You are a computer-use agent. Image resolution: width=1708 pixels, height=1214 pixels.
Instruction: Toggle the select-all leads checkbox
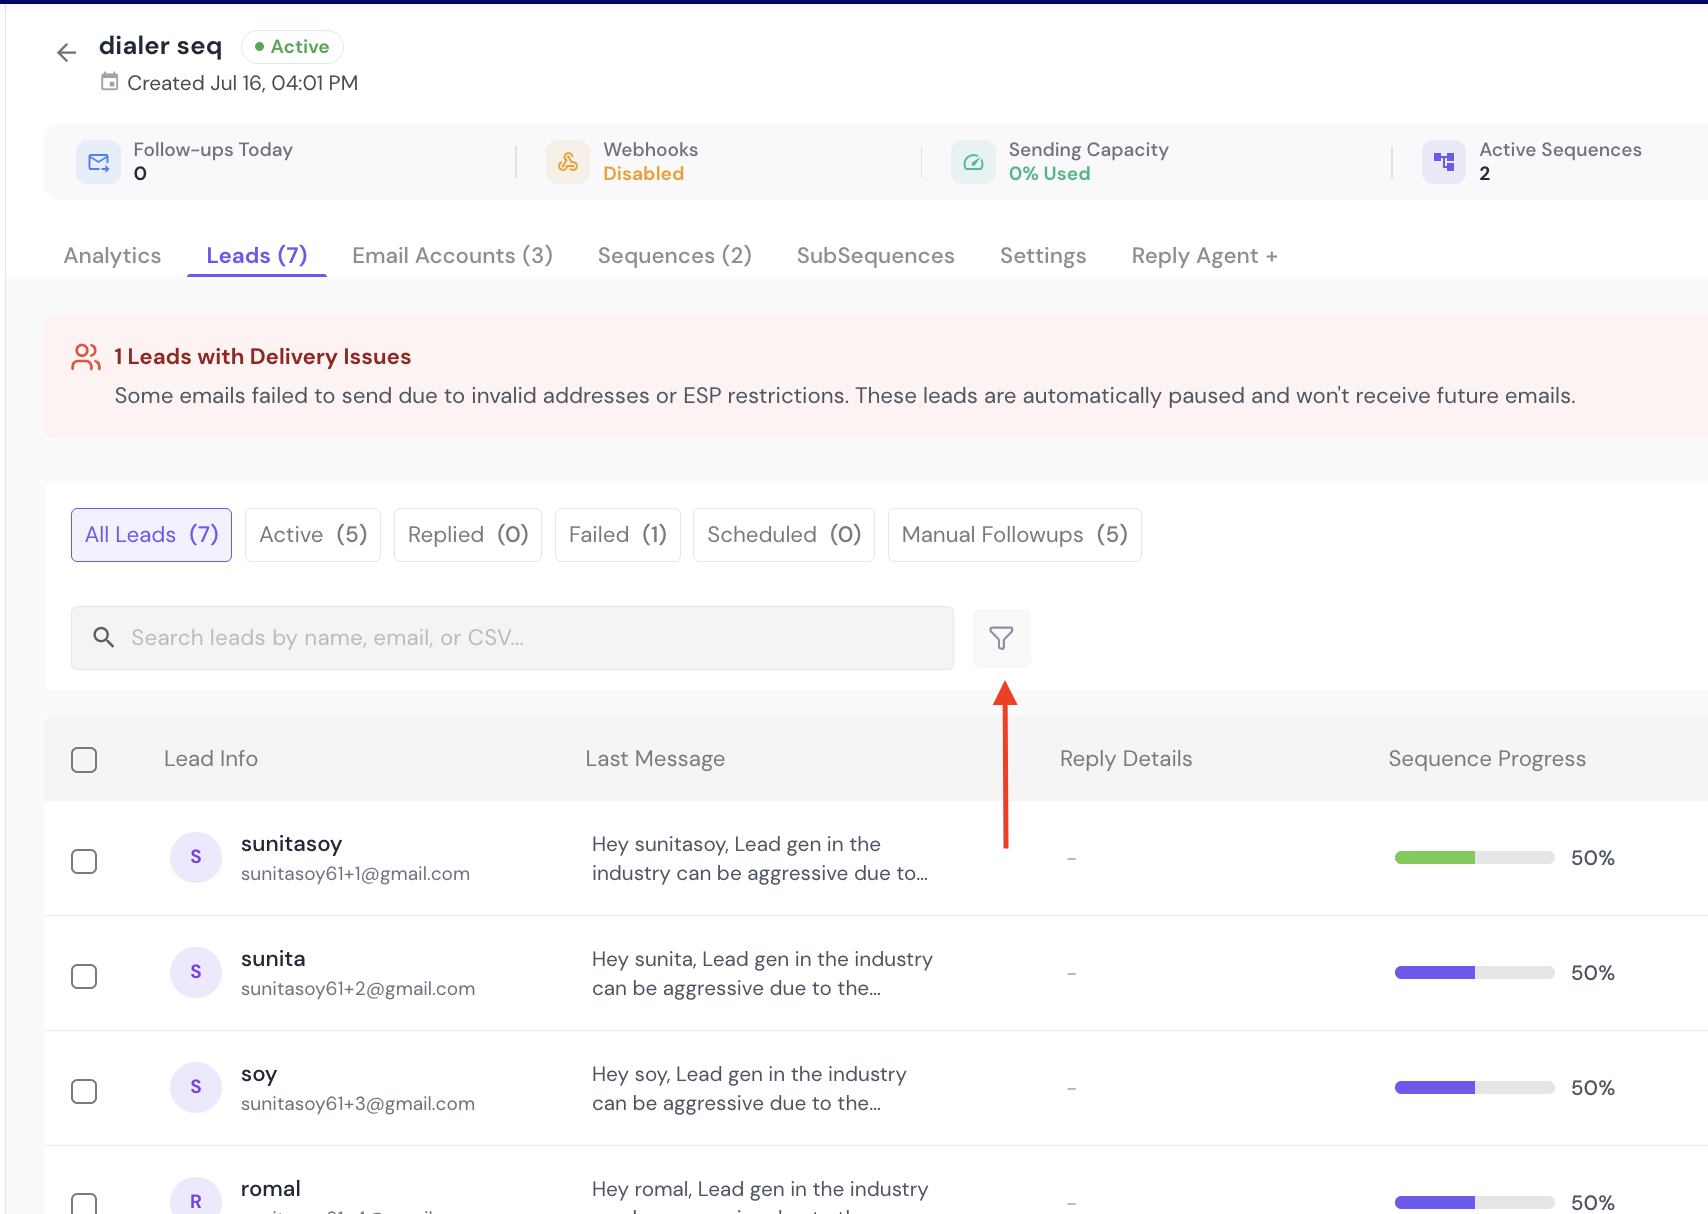(84, 760)
